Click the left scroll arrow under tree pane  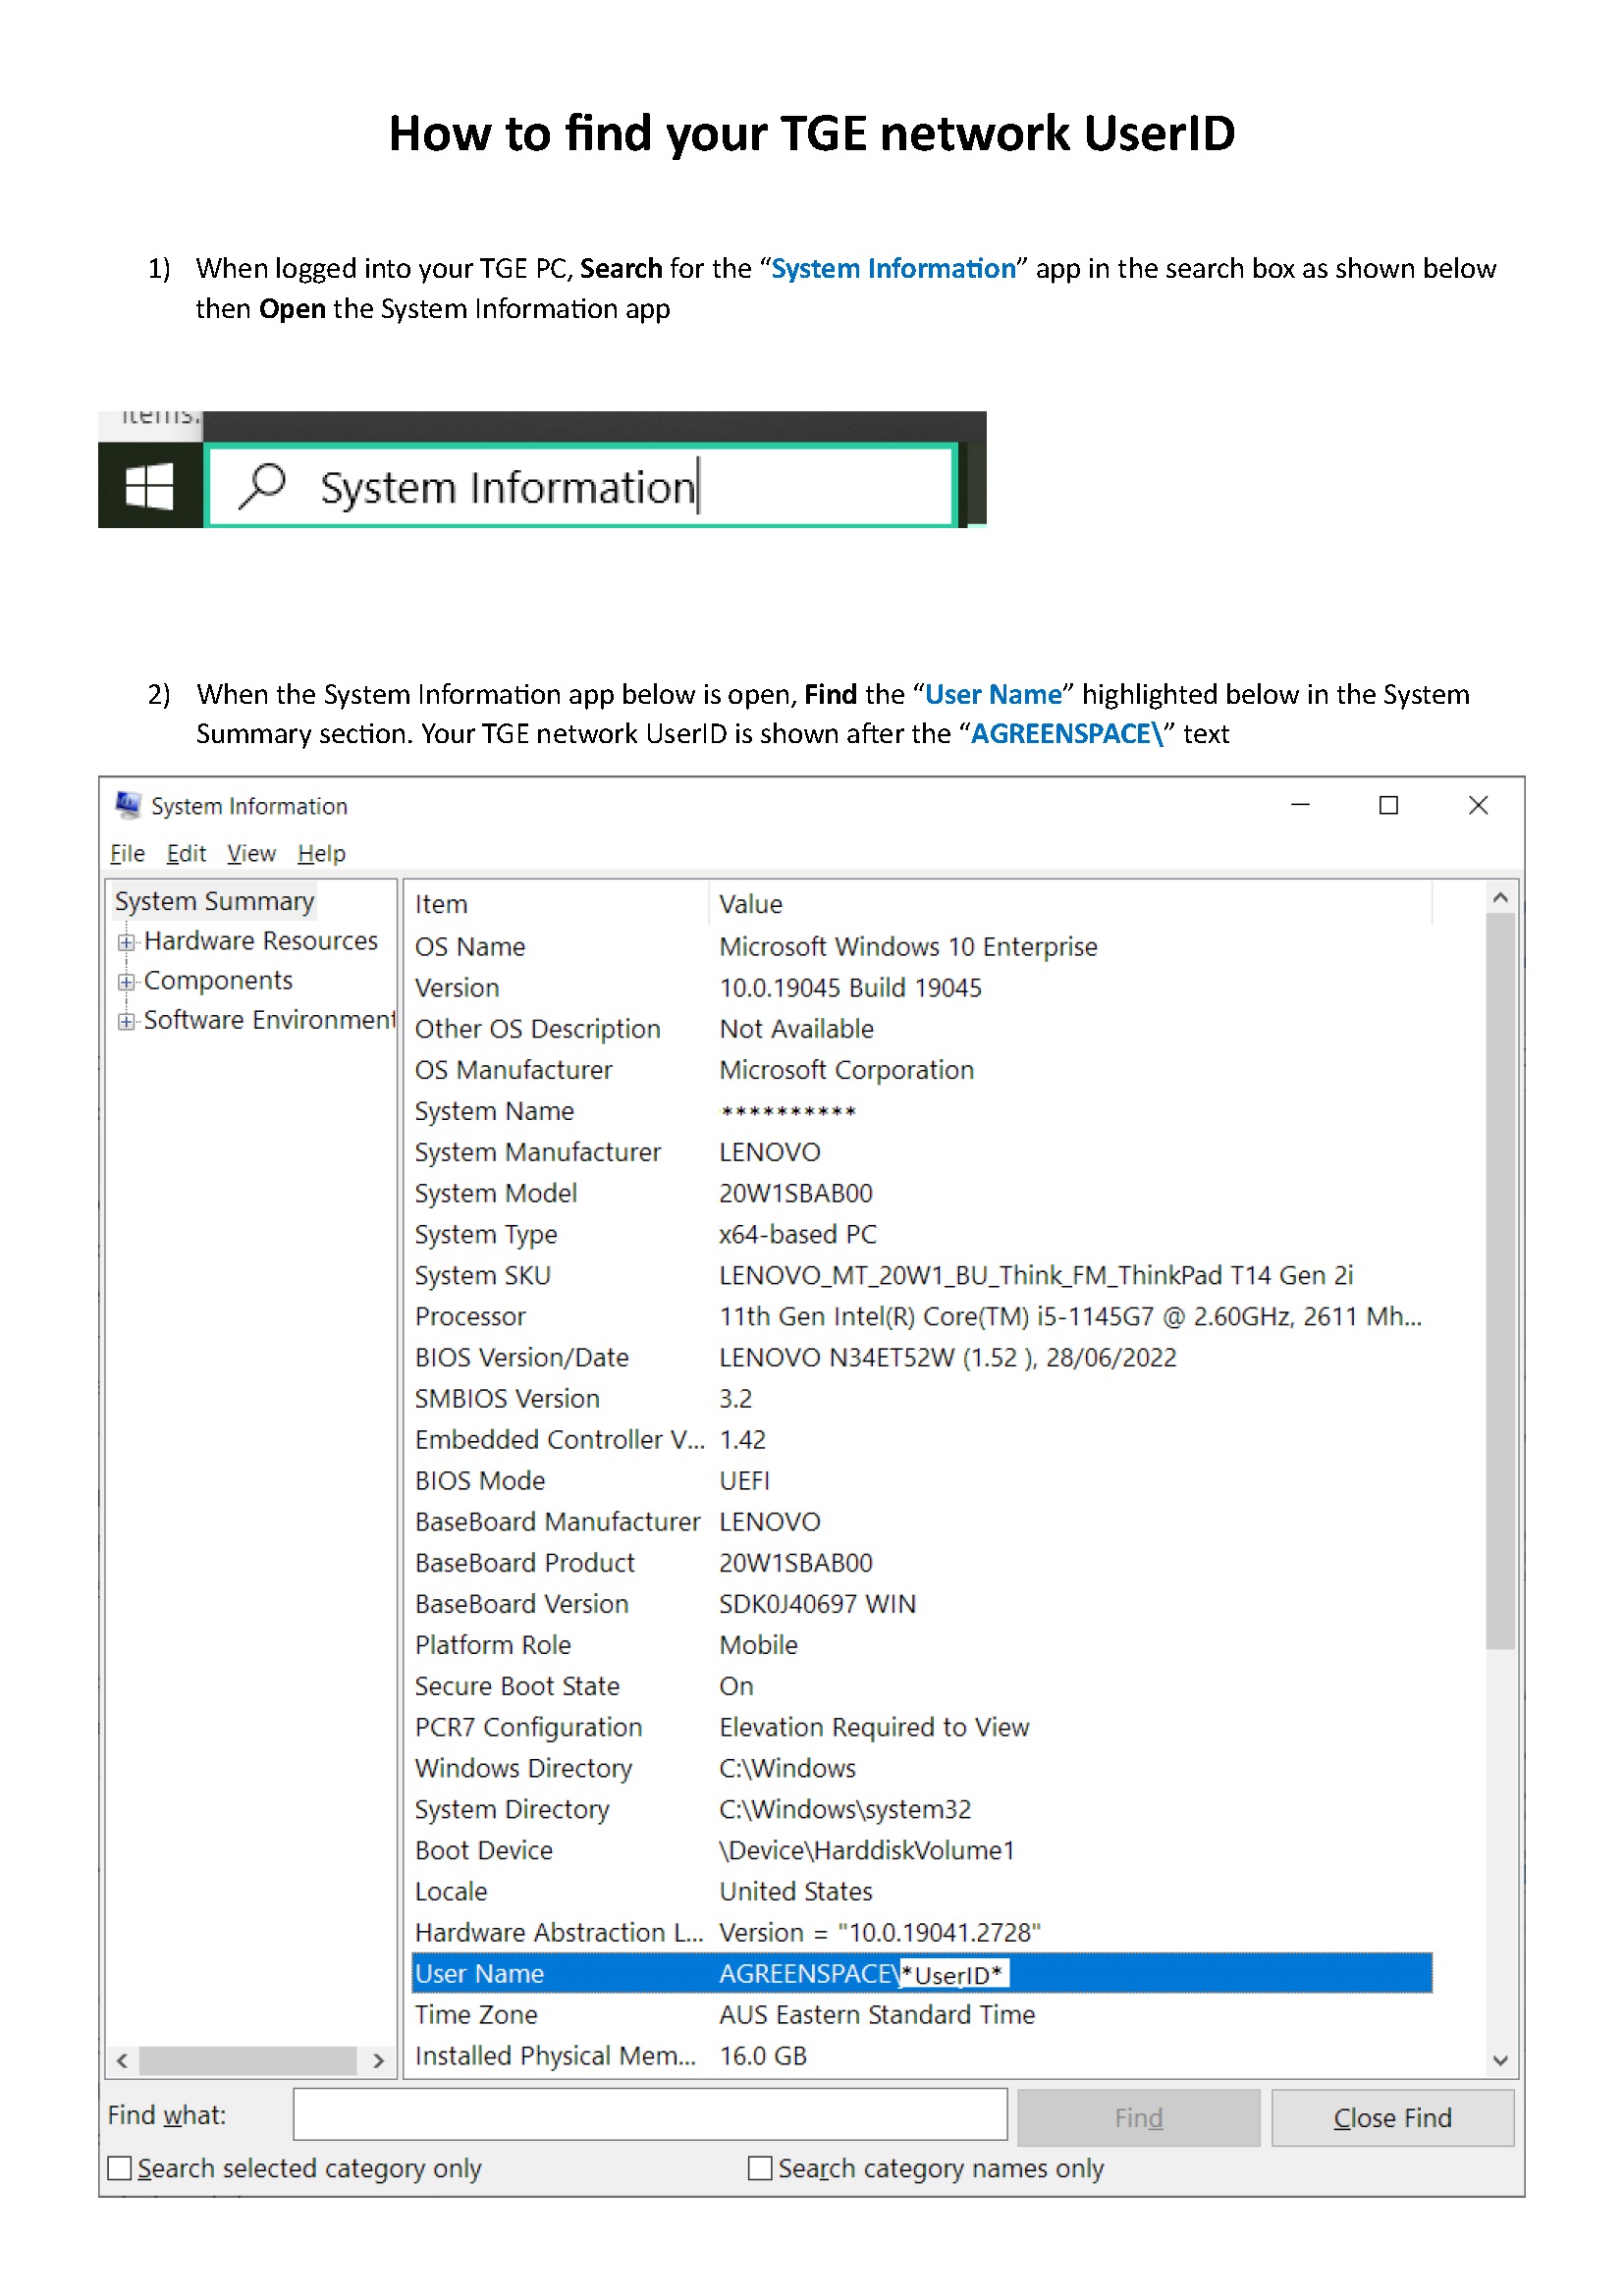122,2061
